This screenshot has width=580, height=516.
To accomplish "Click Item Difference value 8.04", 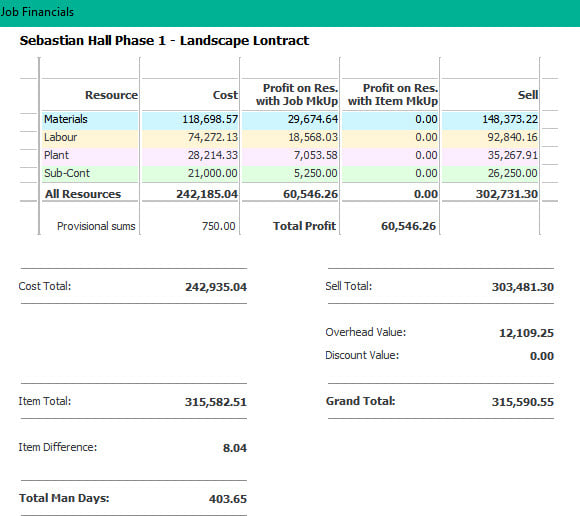I will click(x=235, y=448).
